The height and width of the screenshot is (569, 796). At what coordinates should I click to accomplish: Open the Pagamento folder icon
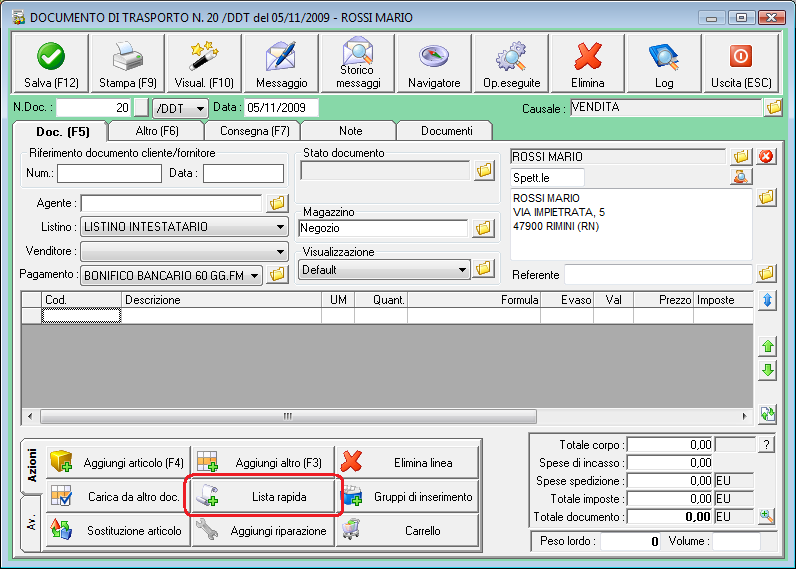pos(277,275)
